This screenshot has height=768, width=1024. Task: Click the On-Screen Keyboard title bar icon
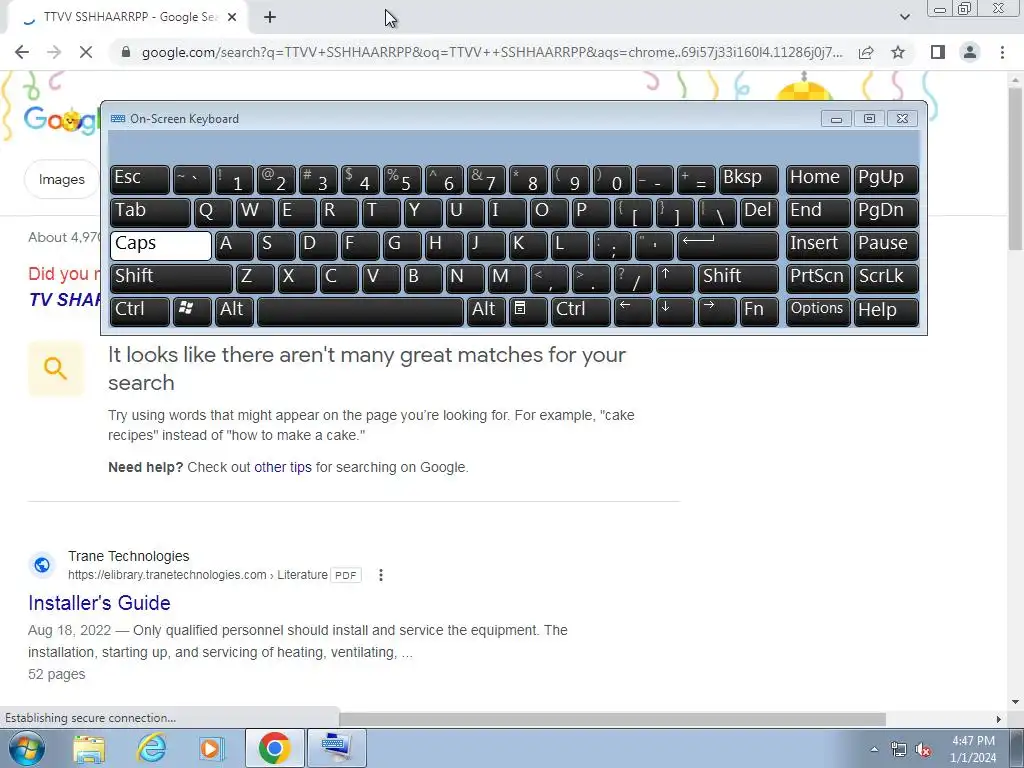118,119
